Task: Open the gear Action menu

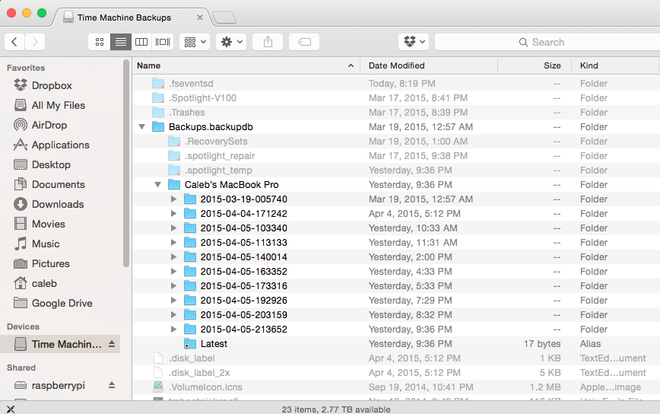Action: click(x=232, y=42)
